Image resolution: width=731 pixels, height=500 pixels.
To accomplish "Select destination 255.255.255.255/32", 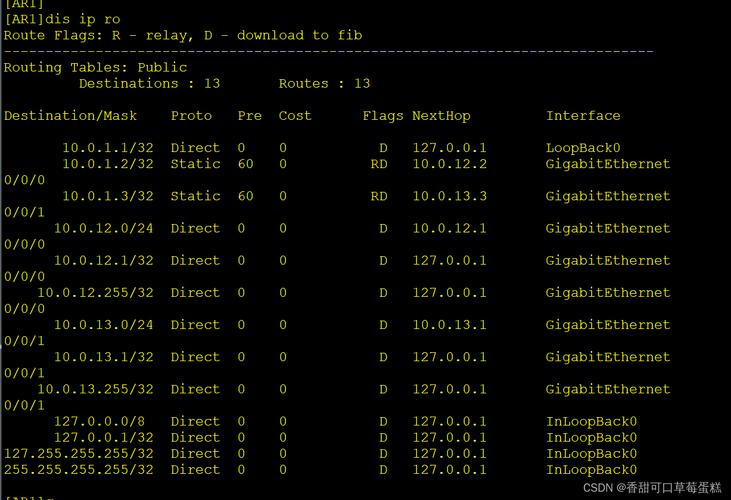I will [78, 470].
